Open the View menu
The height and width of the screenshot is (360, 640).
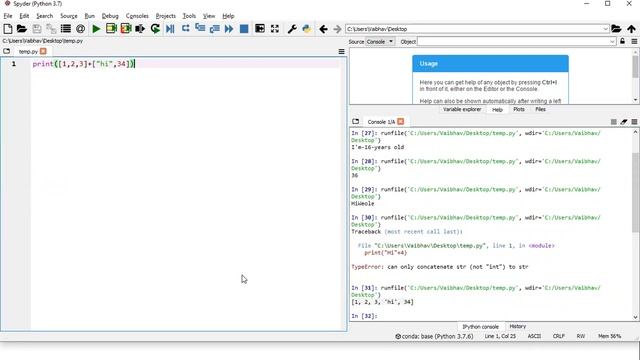209,16
